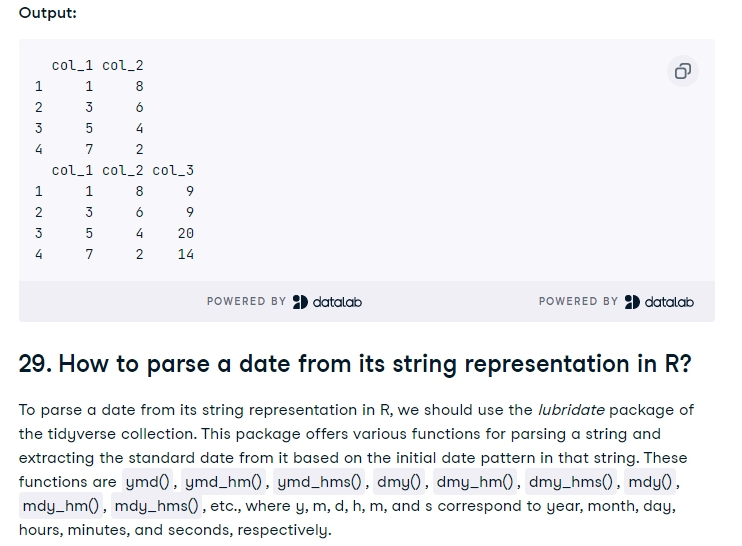Select the mdy_hm() inline code snippet
The height and width of the screenshot is (546, 742).
pyautogui.click(x=61, y=506)
